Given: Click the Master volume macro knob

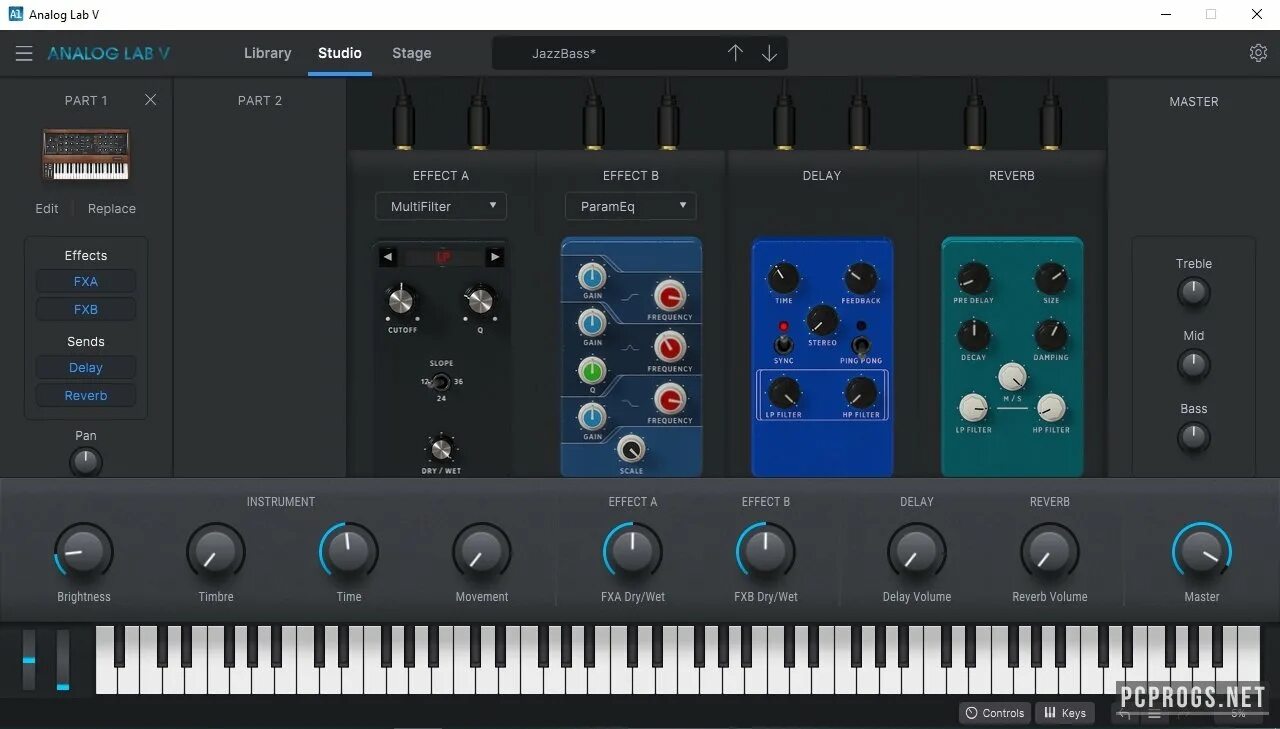Looking at the screenshot, I should (1201, 552).
